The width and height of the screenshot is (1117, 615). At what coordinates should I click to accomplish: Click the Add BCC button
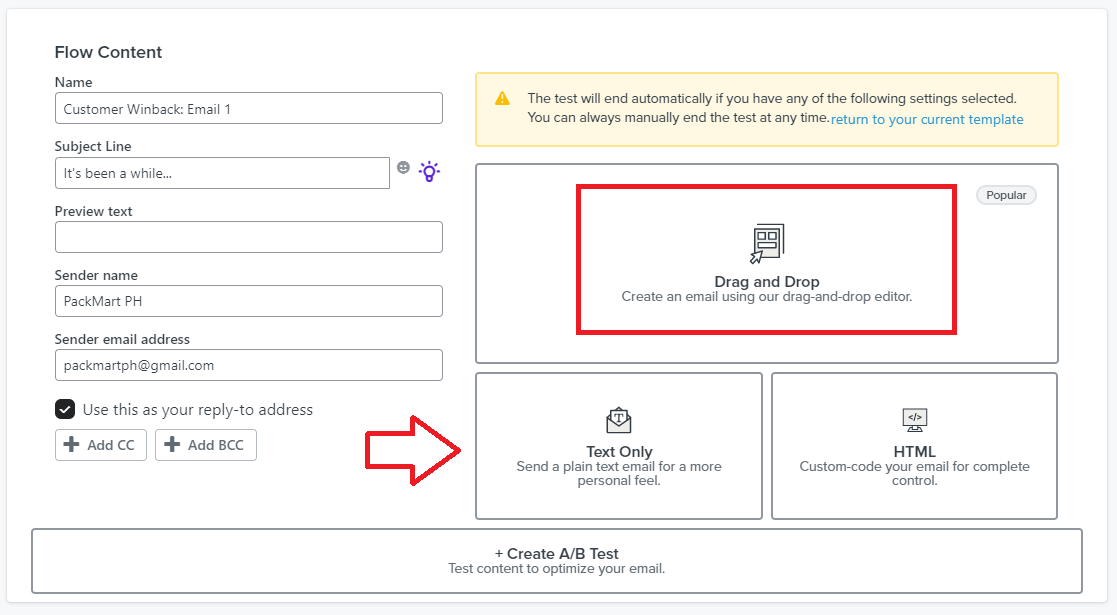(205, 445)
